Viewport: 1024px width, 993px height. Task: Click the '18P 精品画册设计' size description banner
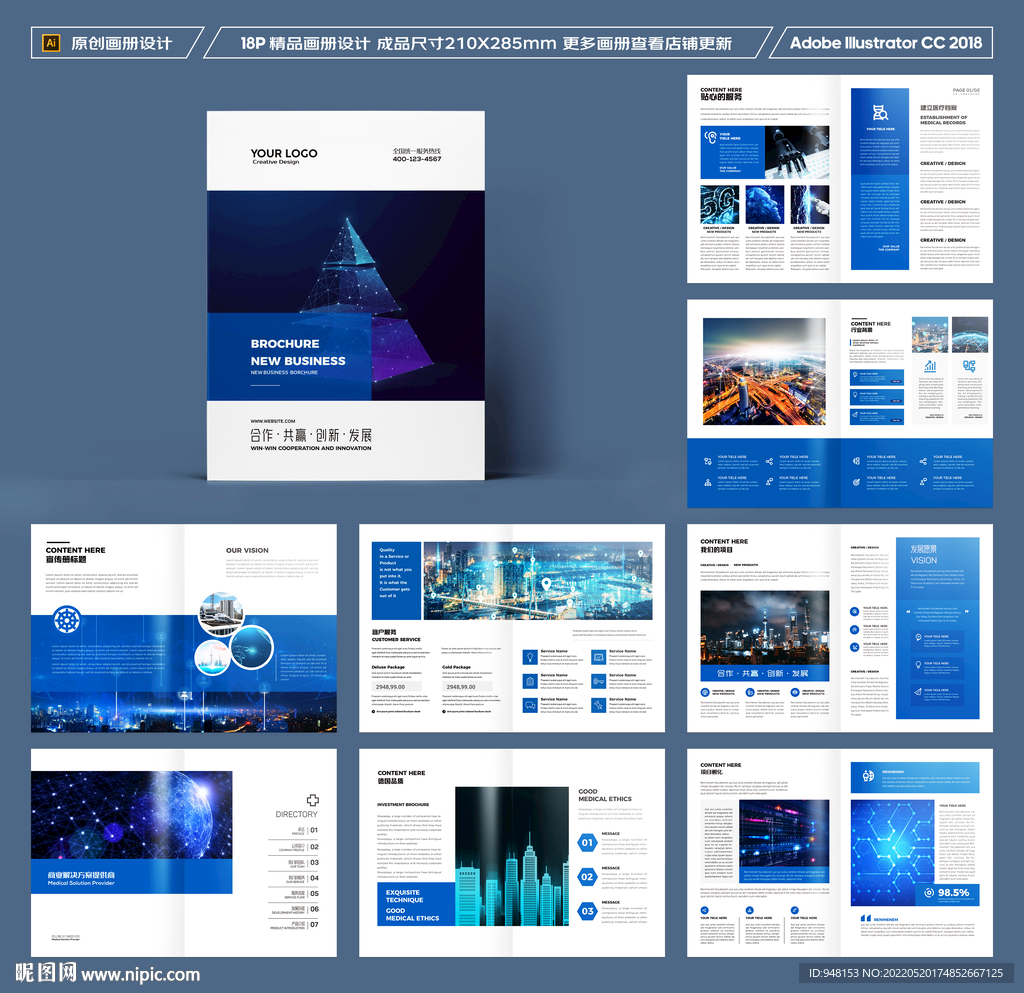pos(486,43)
